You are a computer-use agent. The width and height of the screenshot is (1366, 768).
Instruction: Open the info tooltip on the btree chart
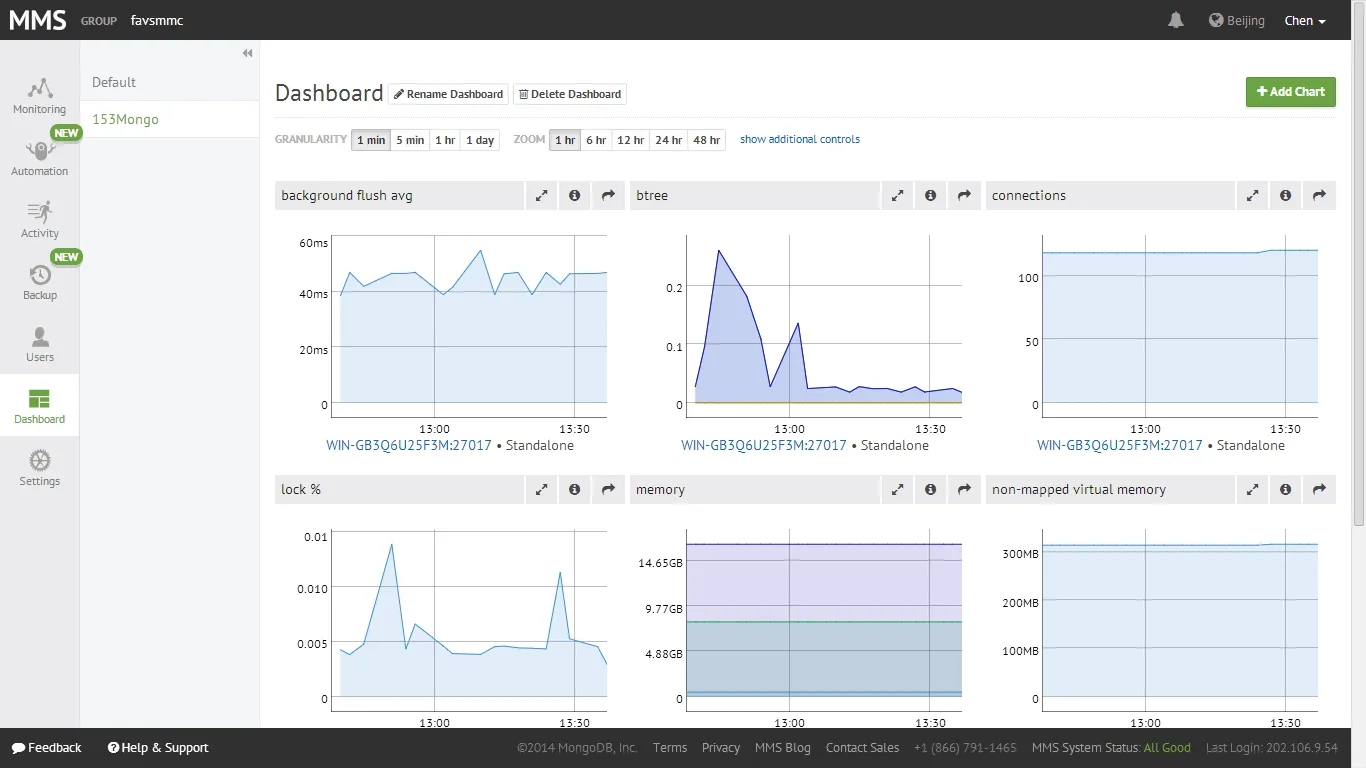coord(930,195)
